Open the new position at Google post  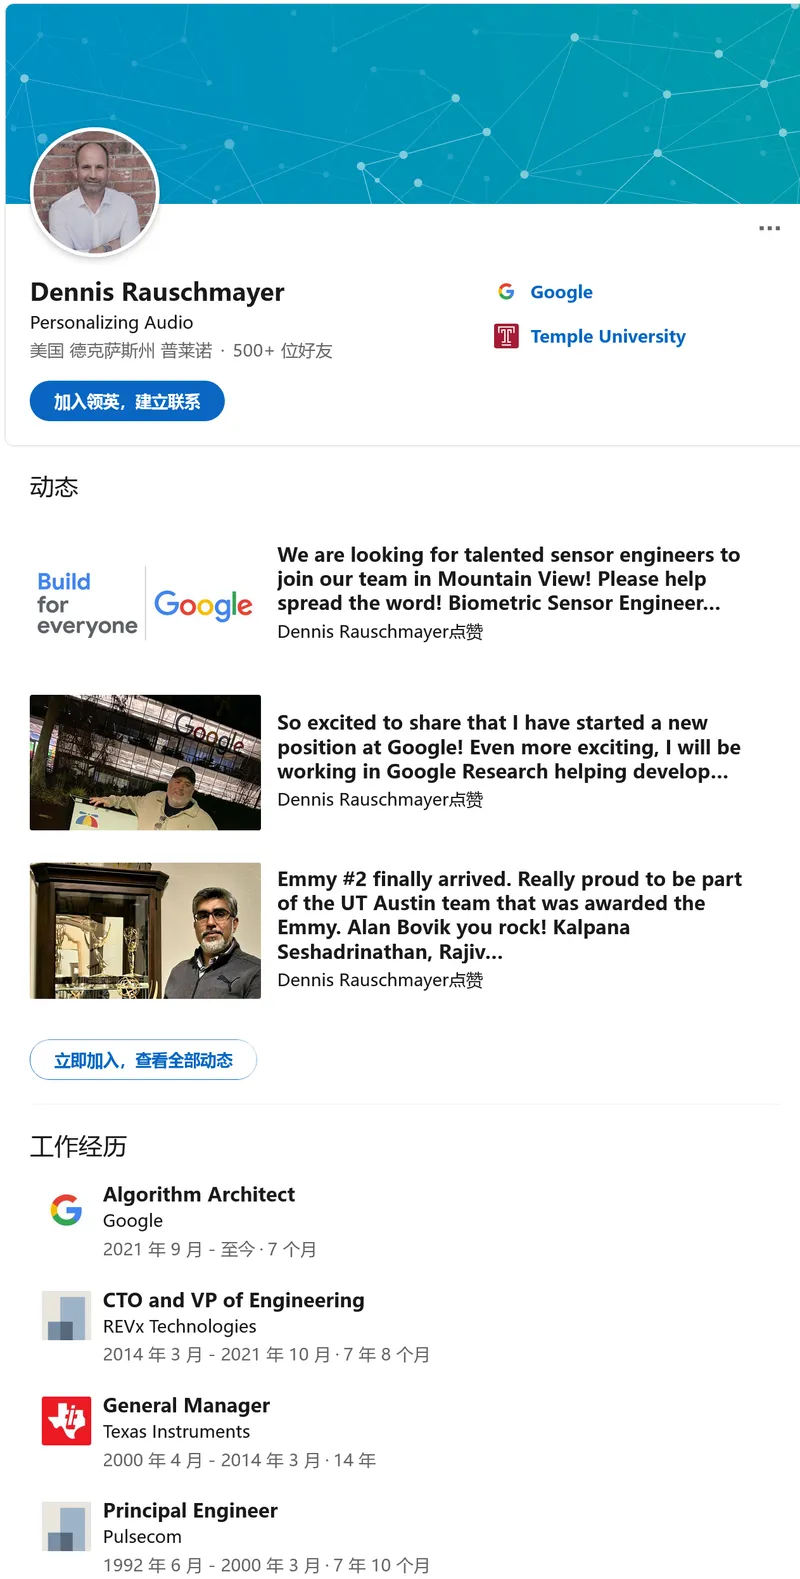(508, 747)
